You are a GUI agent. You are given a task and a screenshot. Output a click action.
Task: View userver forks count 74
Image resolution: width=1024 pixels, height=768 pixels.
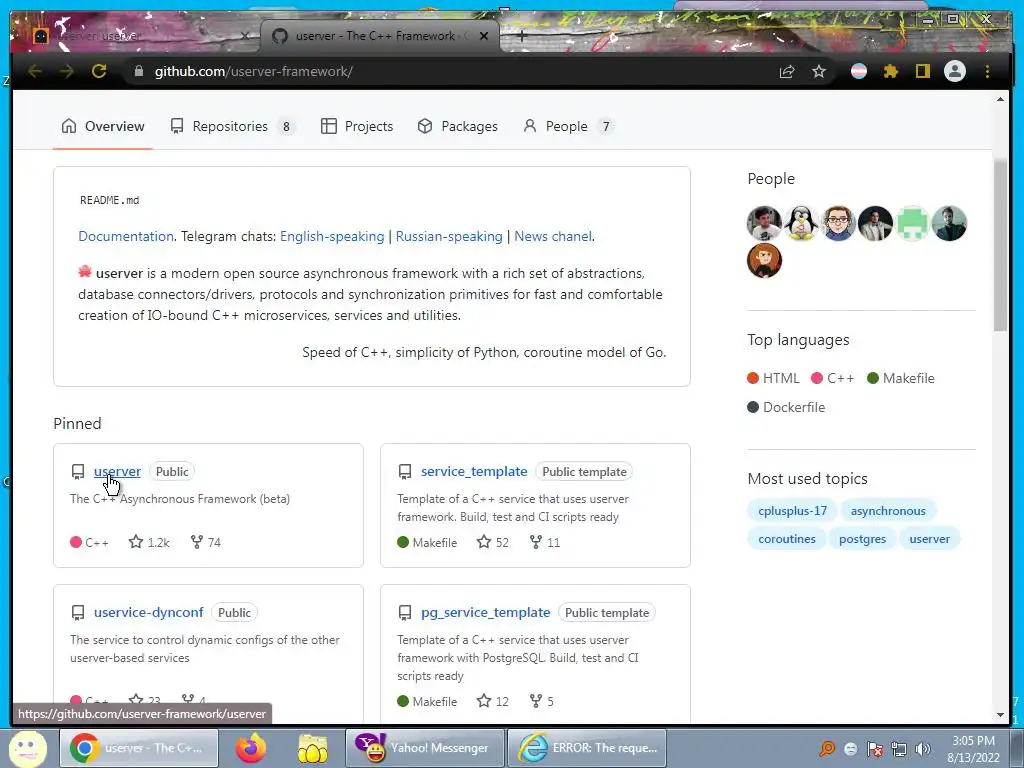[206, 542]
